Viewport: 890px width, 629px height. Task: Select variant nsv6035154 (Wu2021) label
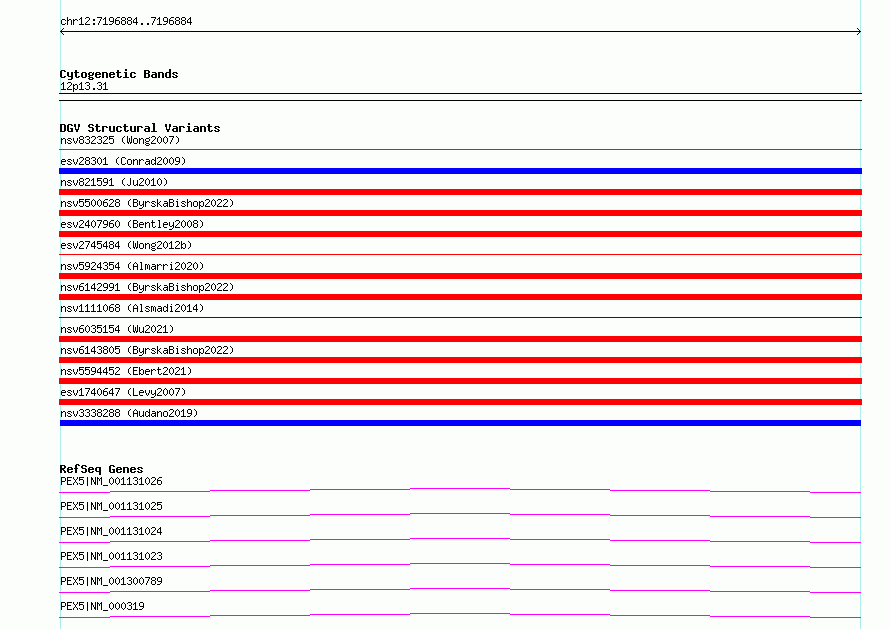point(117,329)
